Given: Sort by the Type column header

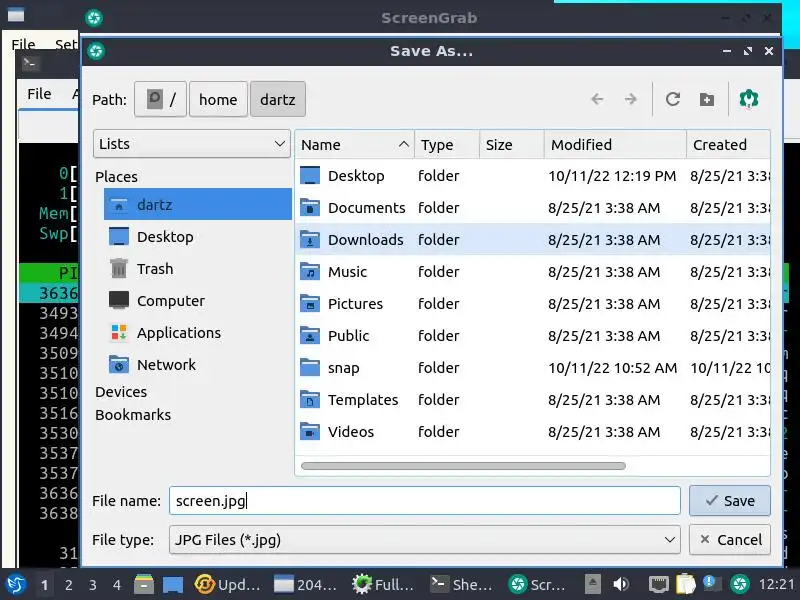Looking at the screenshot, I should [447, 145].
